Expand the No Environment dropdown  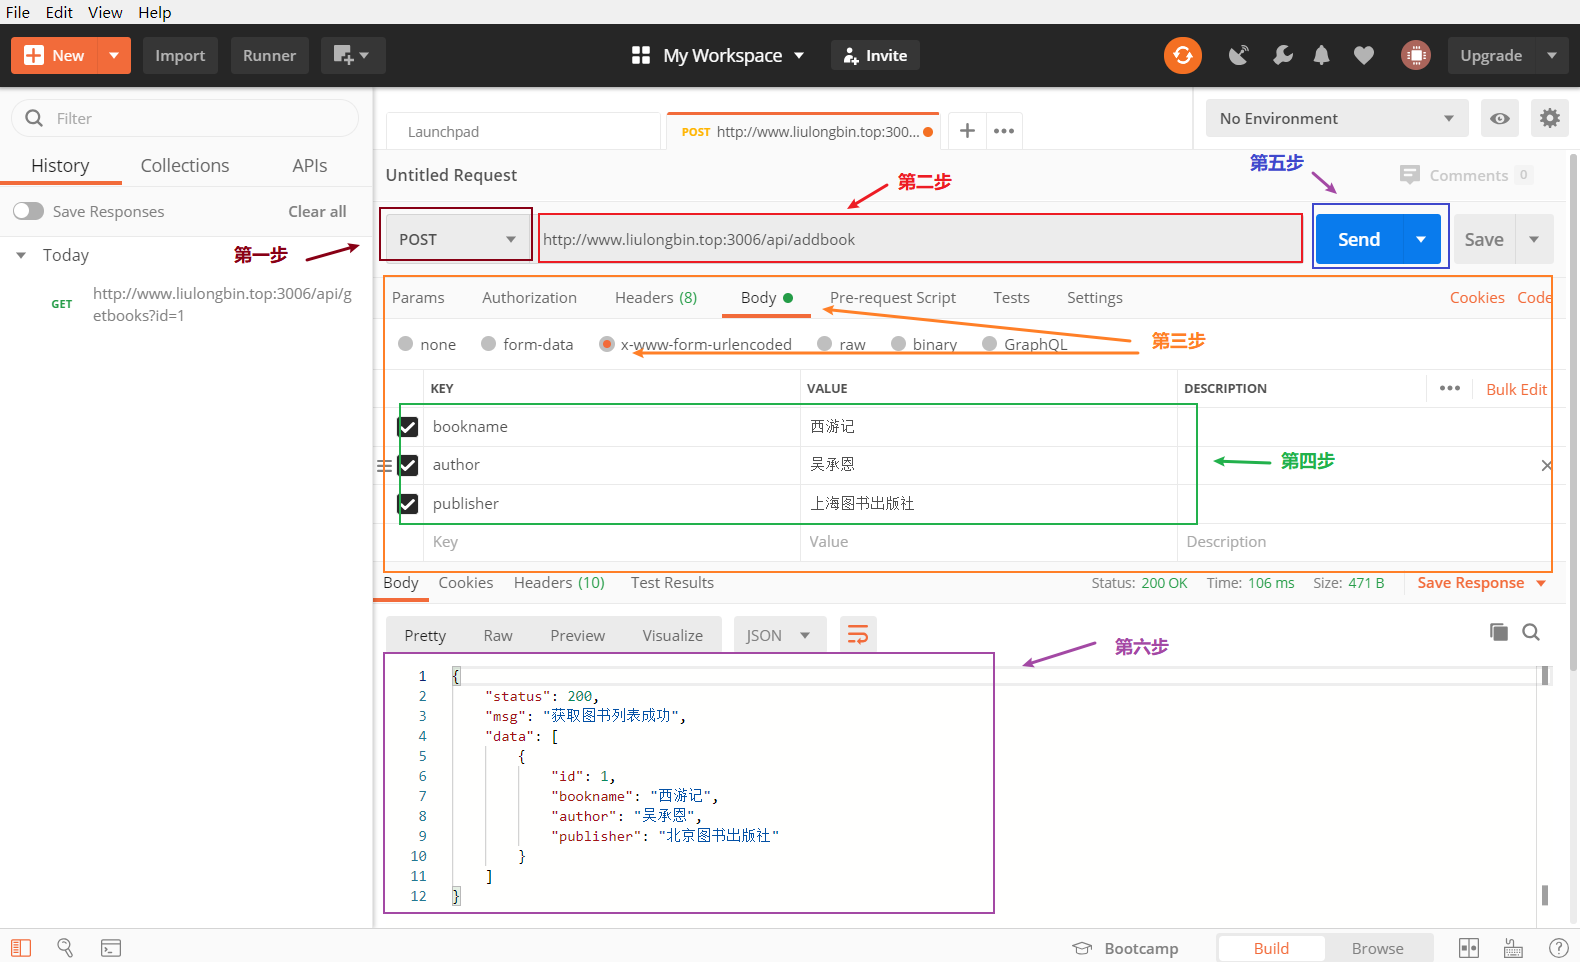1336,118
